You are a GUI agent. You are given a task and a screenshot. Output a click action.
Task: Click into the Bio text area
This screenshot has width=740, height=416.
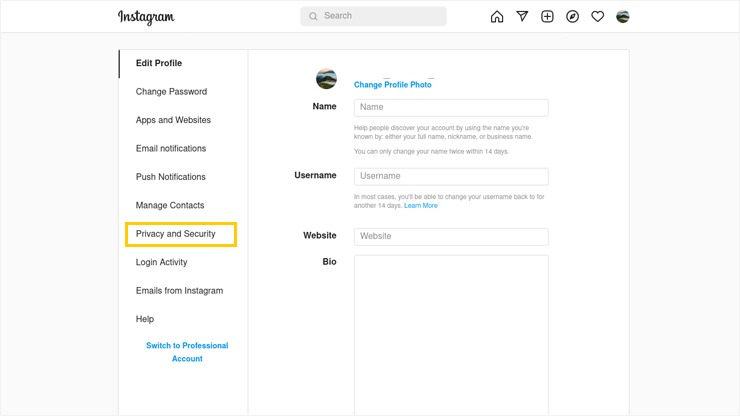click(451, 335)
